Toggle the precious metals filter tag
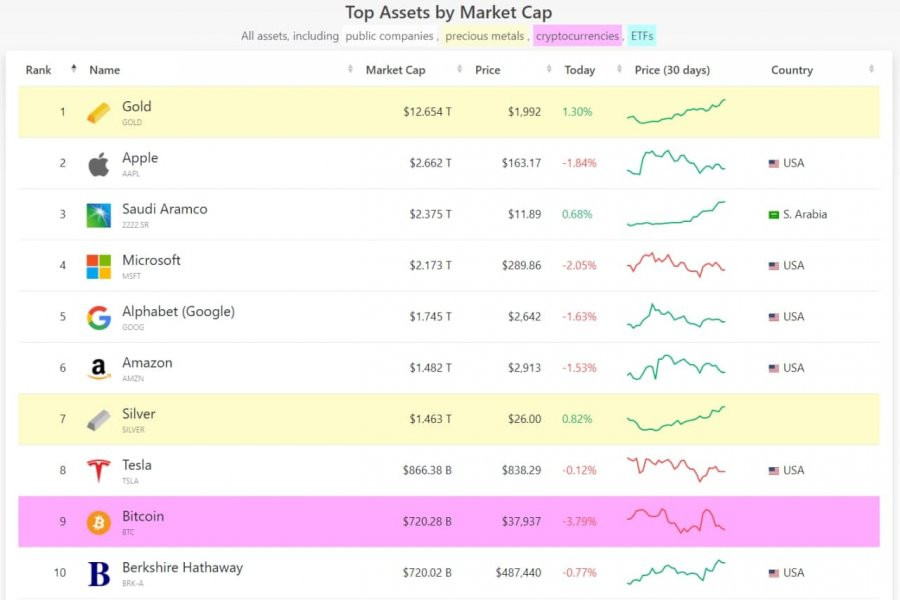This screenshot has height=600, width=900. pos(484,36)
